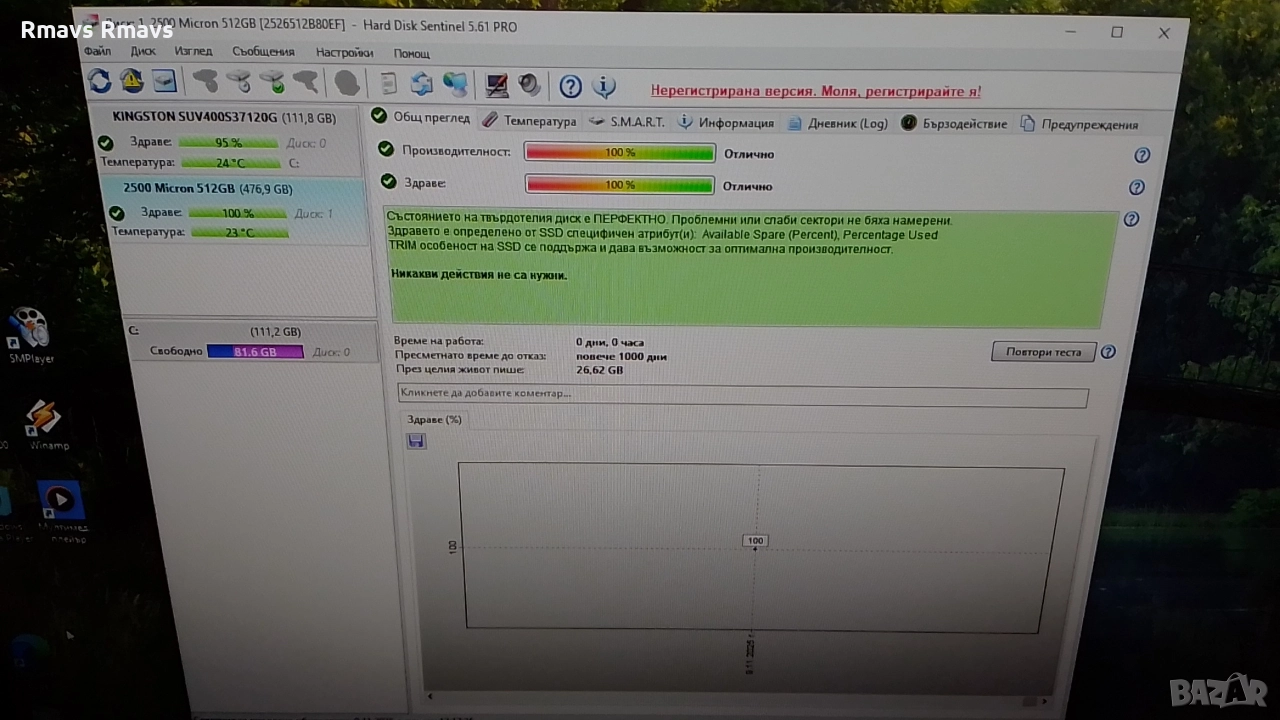
Task: Open the Winamp desktop icon
Action: (46, 425)
